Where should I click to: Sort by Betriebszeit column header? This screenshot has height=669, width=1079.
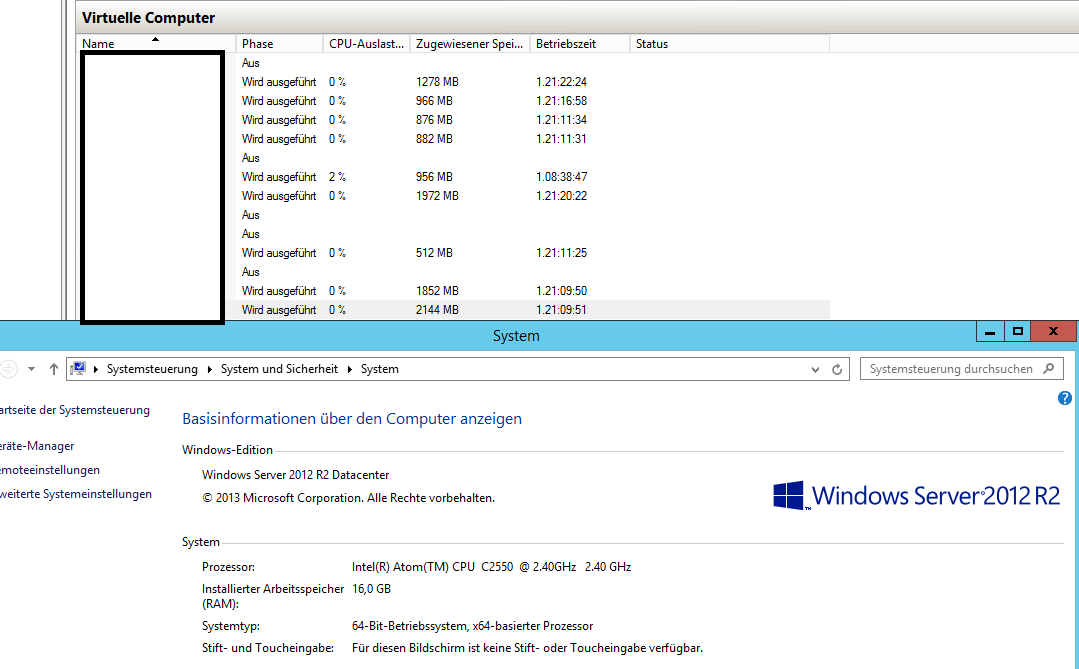click(x=580, y=43)
